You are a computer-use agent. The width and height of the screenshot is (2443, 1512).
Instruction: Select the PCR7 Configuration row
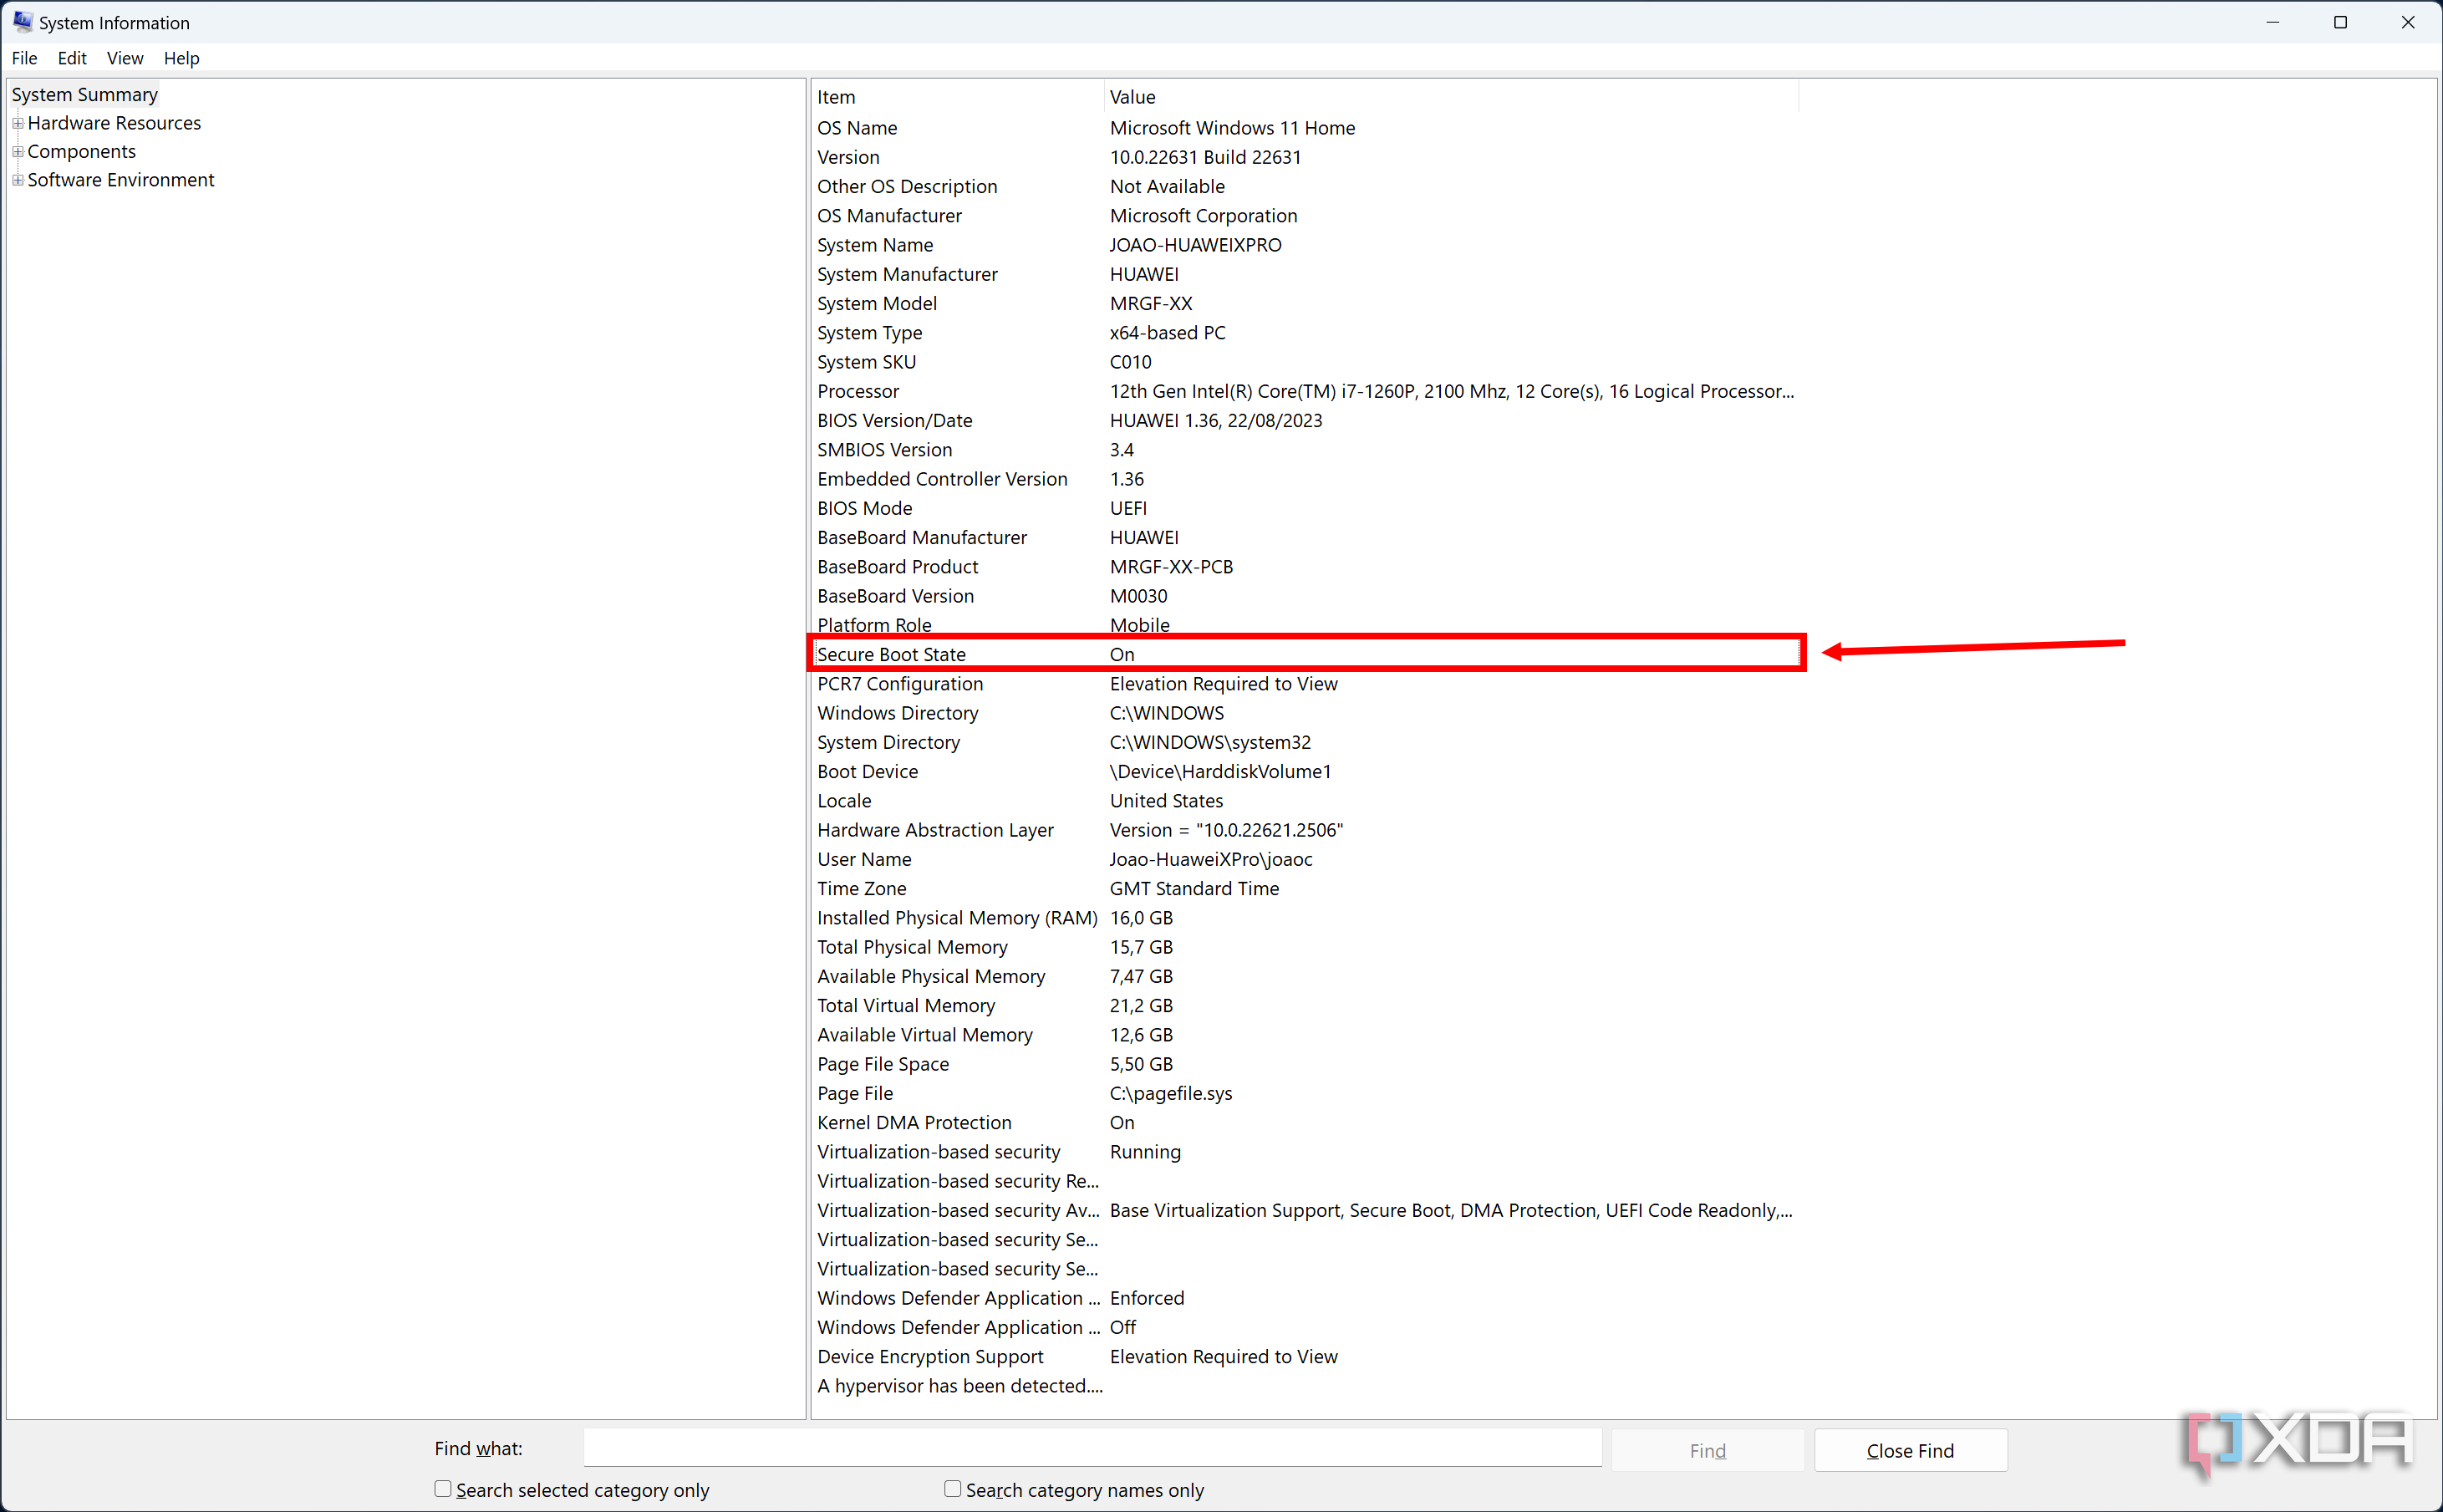point(1305,684)
